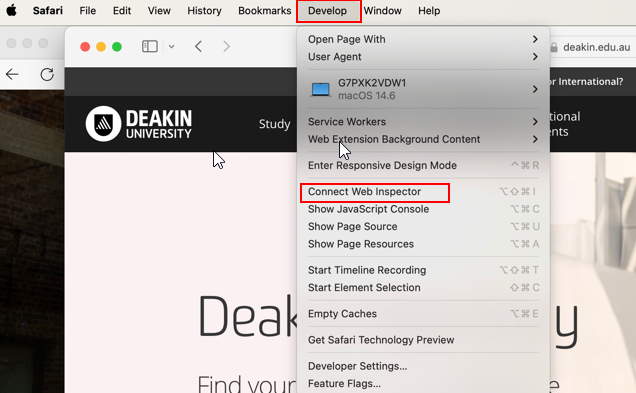Expand Web Extension Background Content submenu
This screenshot has width=636, height=393.
tap(423, 139)
